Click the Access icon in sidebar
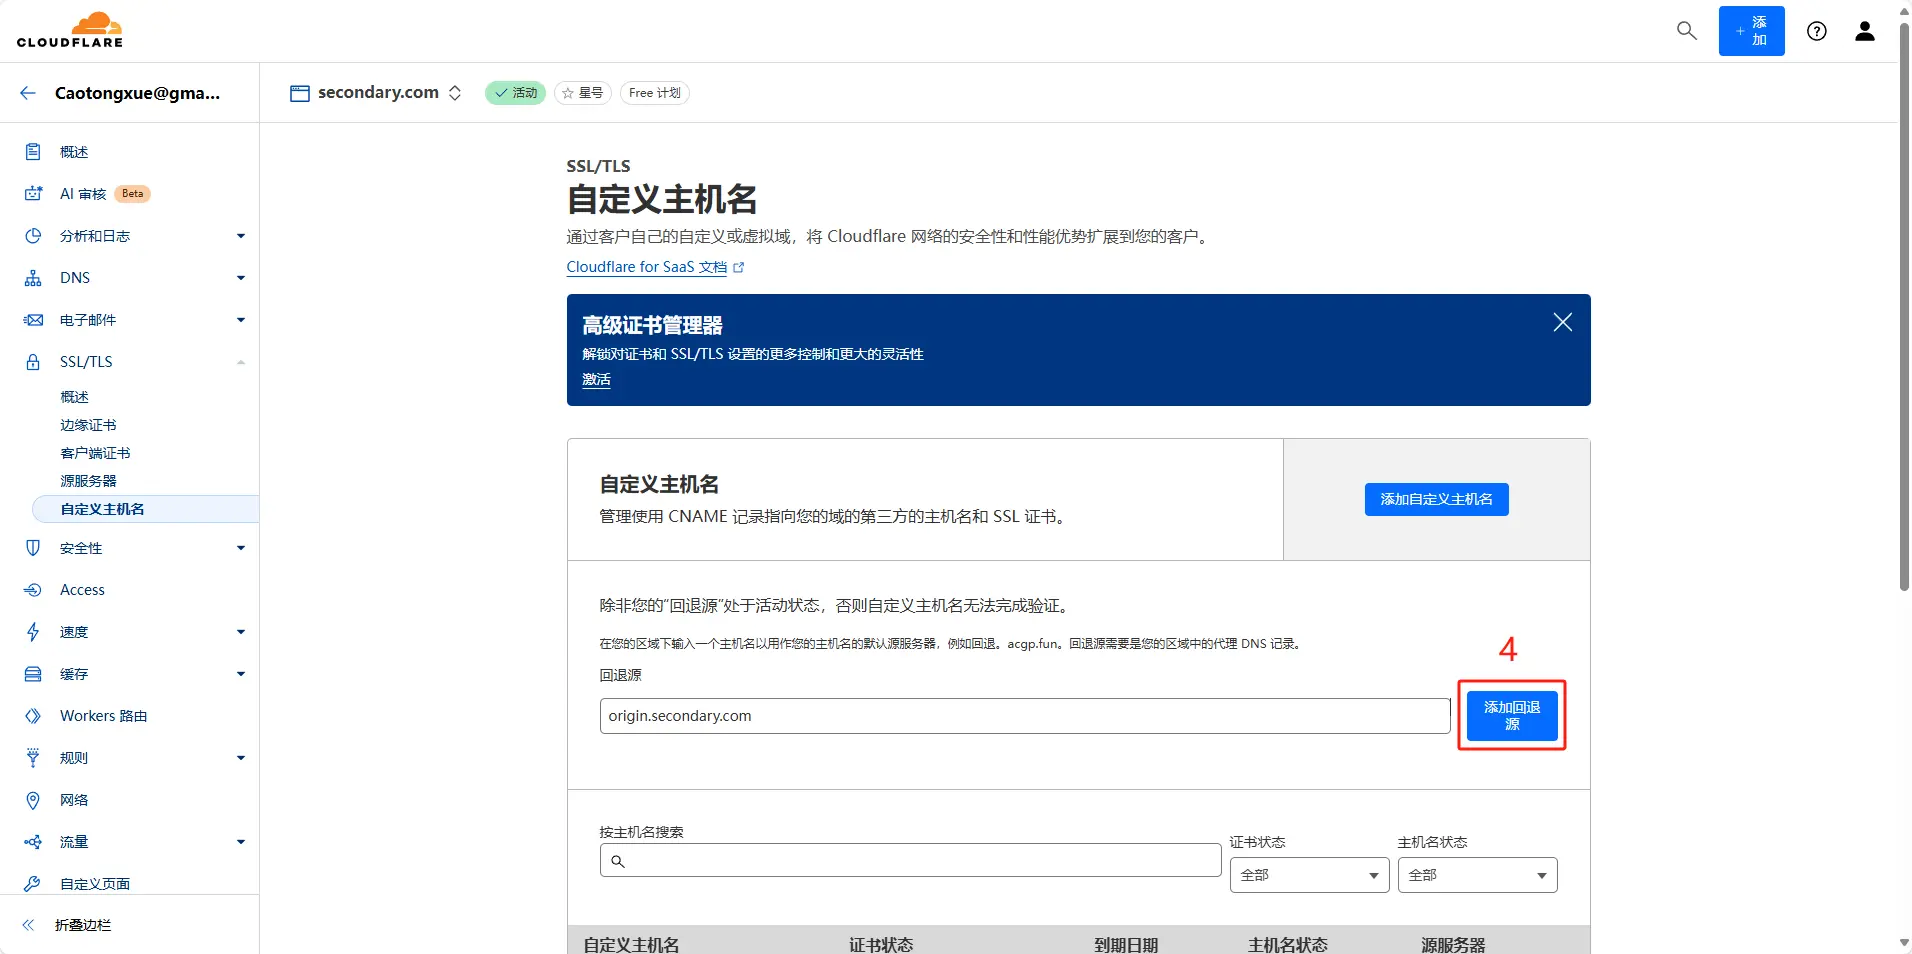The width and height of the screenshot is (1912, 954). coord(33,590)
